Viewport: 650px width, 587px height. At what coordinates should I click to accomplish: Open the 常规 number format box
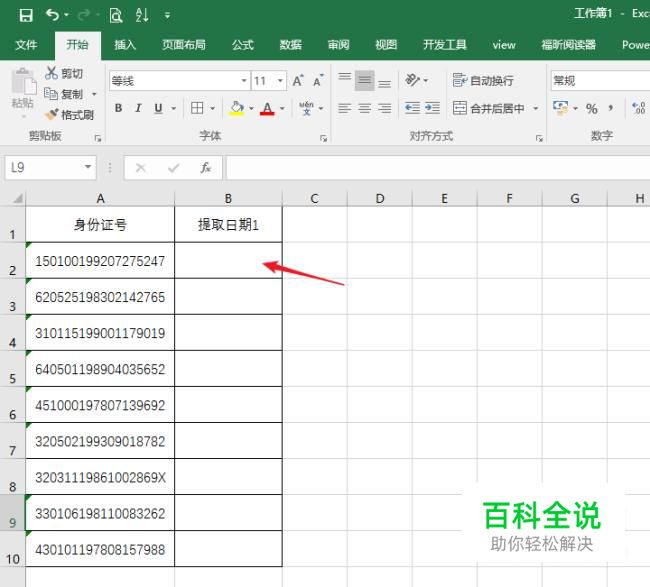tap(600, 80)
